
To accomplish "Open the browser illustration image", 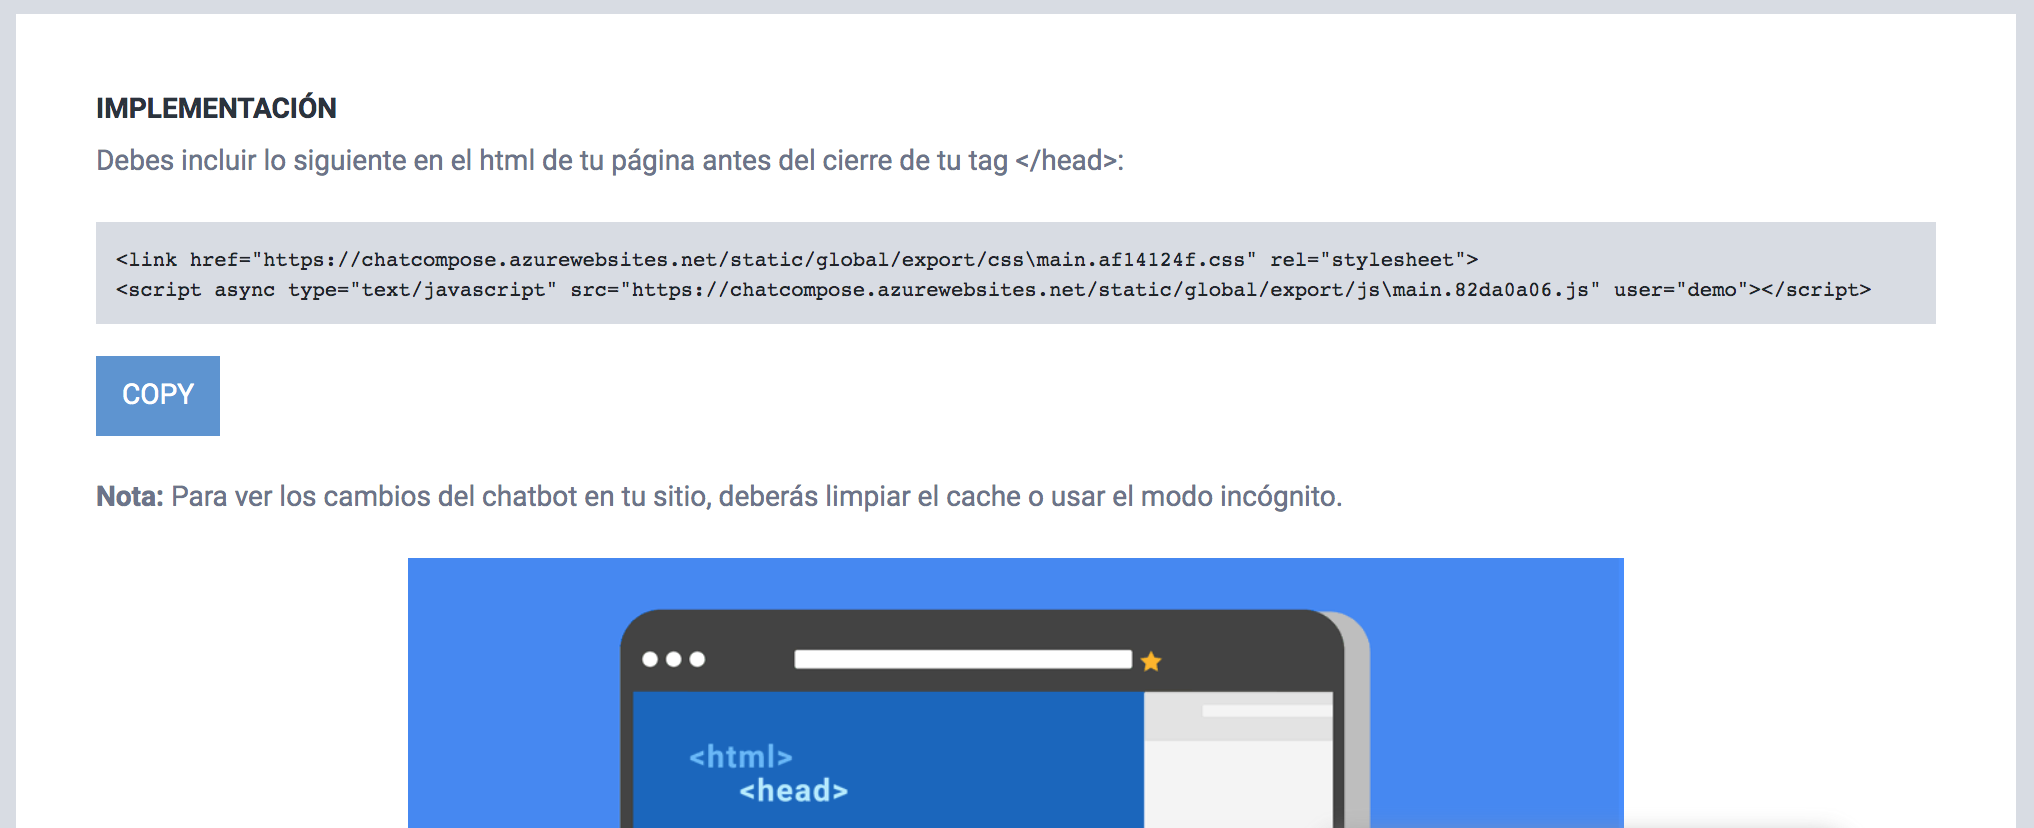I will point(1016,693).
